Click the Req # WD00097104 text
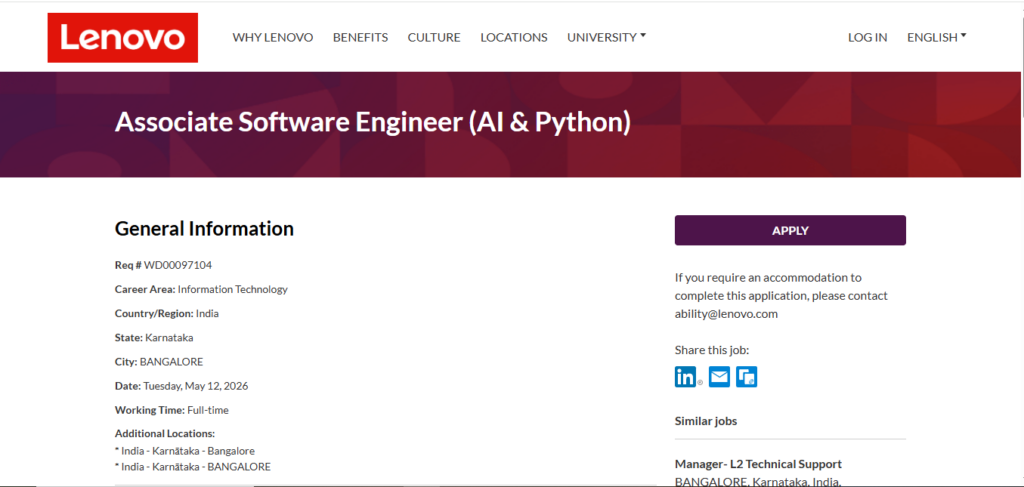Viewport: 1024px width, 487px height. click(x=163, y=265)
